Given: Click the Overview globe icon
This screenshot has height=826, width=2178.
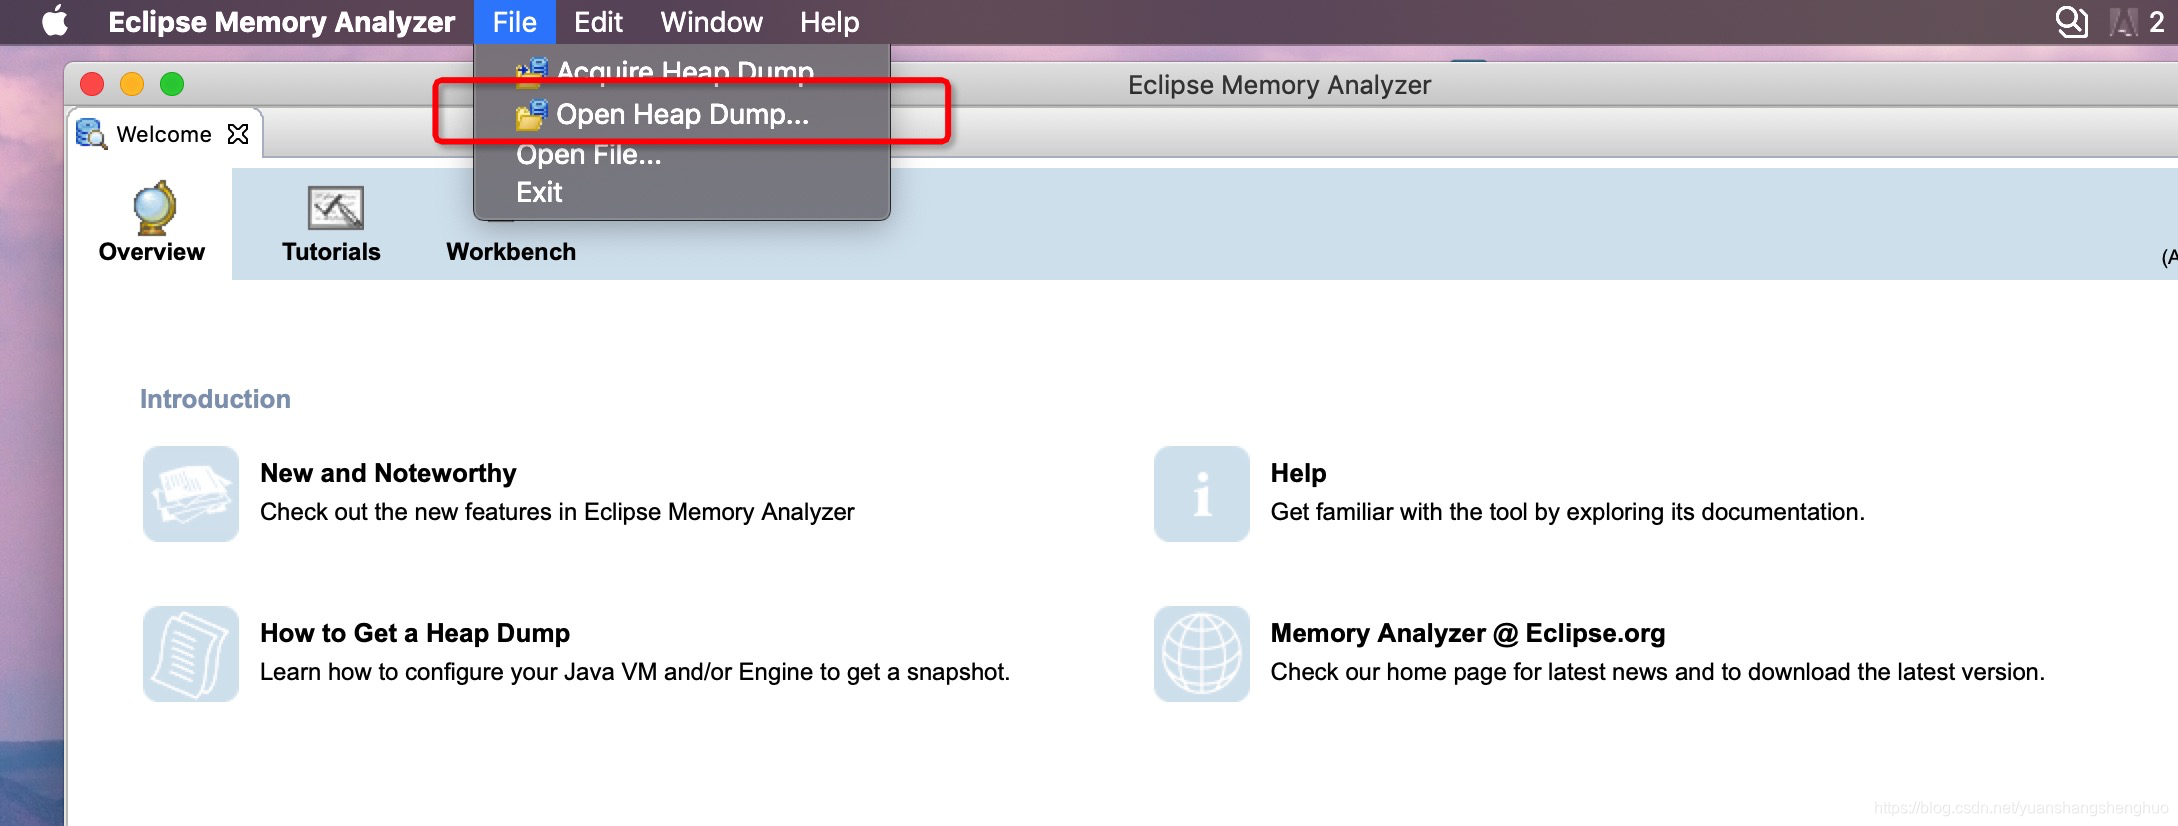Looking at the screenshot, I should pyautogui.click(x=154, y=208).
